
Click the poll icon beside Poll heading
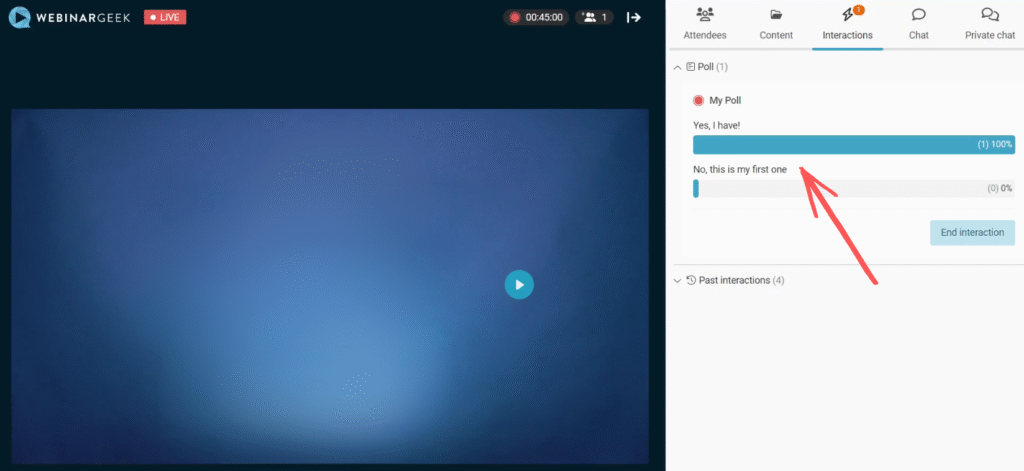click(x=691, y=67)
